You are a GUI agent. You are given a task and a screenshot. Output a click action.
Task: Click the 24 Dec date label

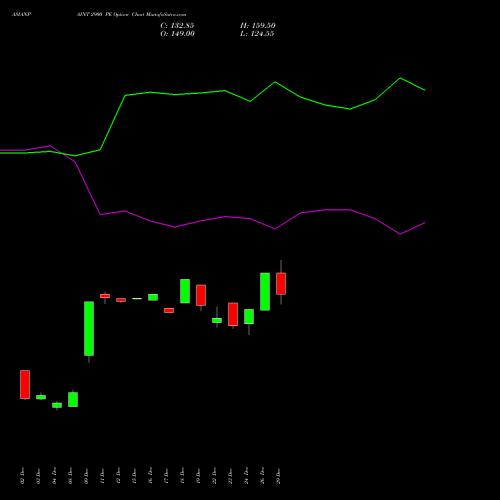point(246,476)
